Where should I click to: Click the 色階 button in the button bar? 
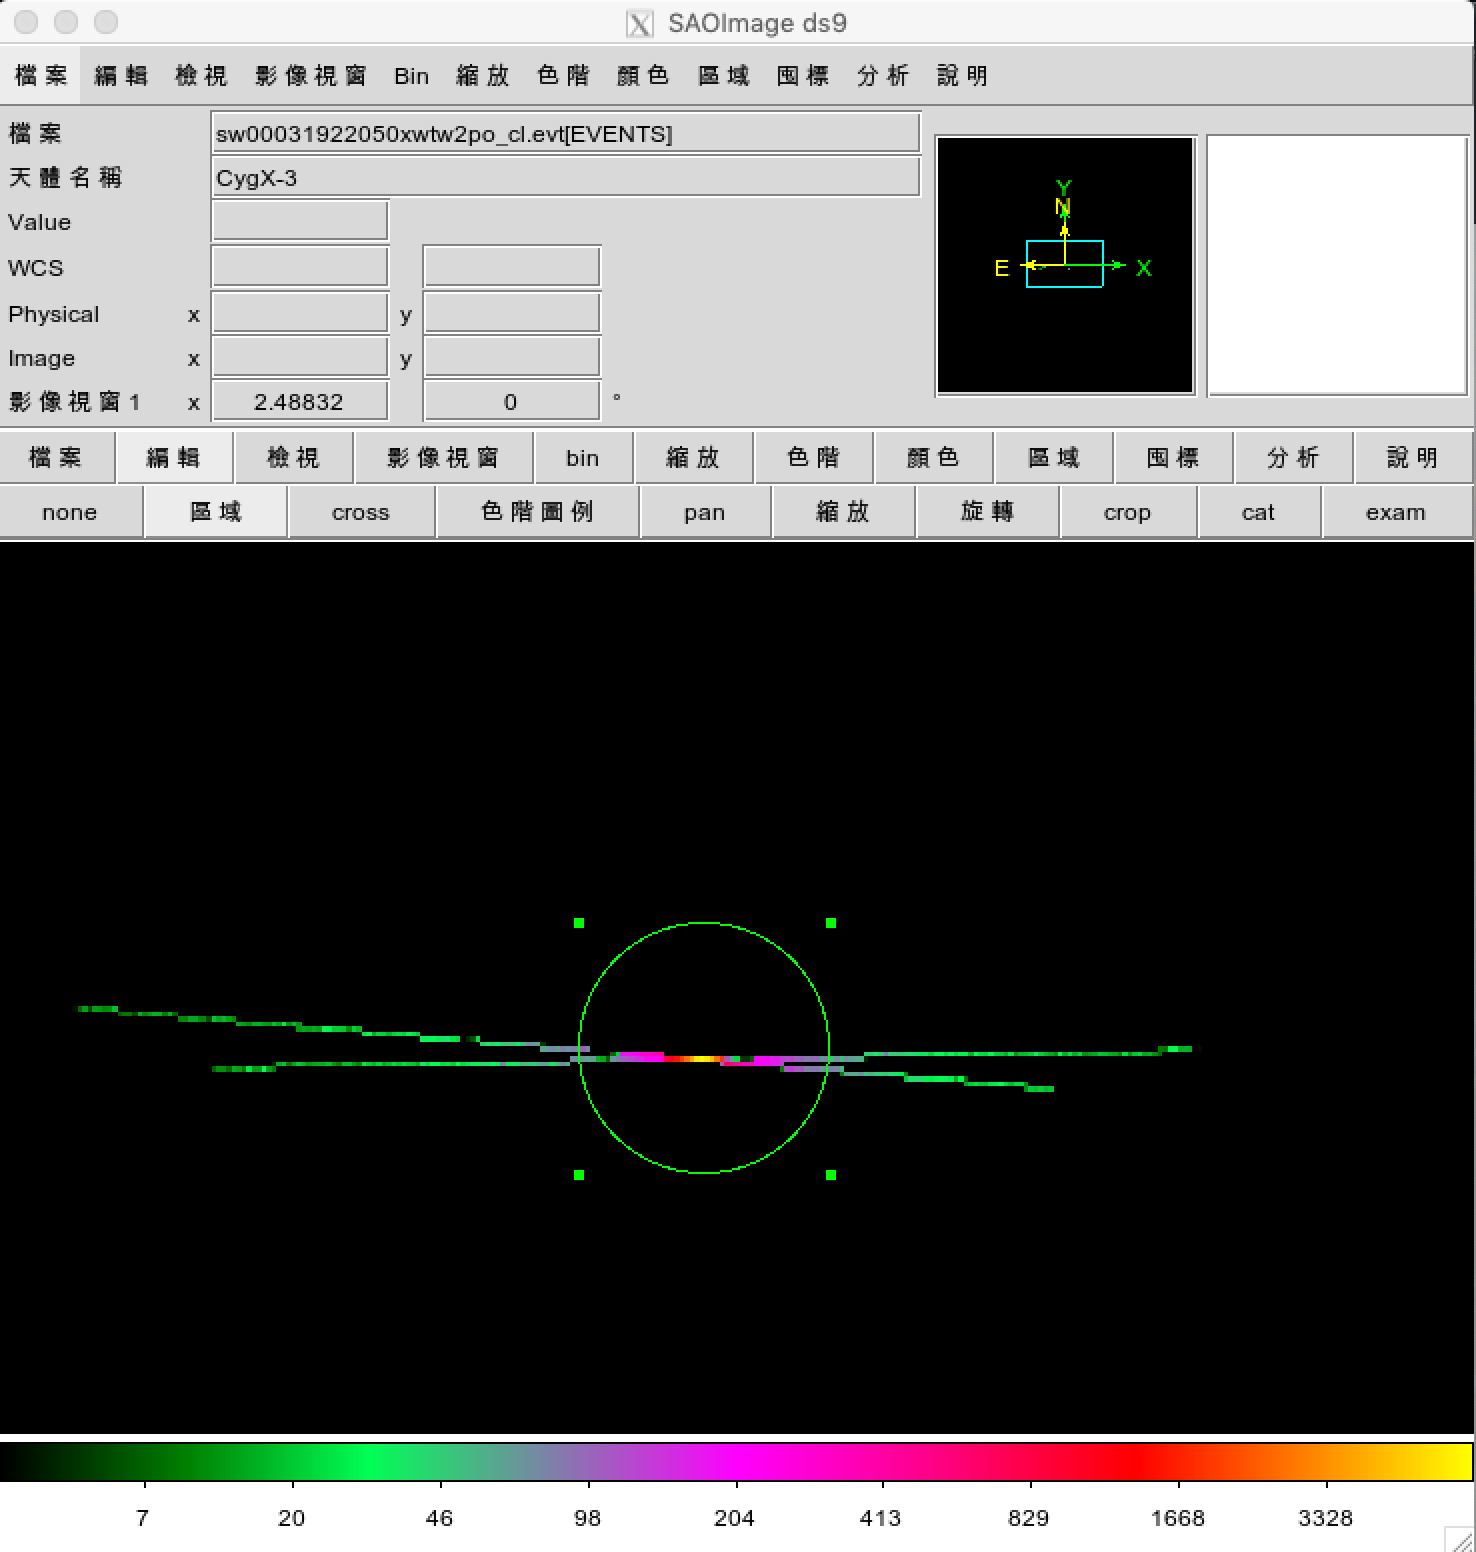(814, 458)
